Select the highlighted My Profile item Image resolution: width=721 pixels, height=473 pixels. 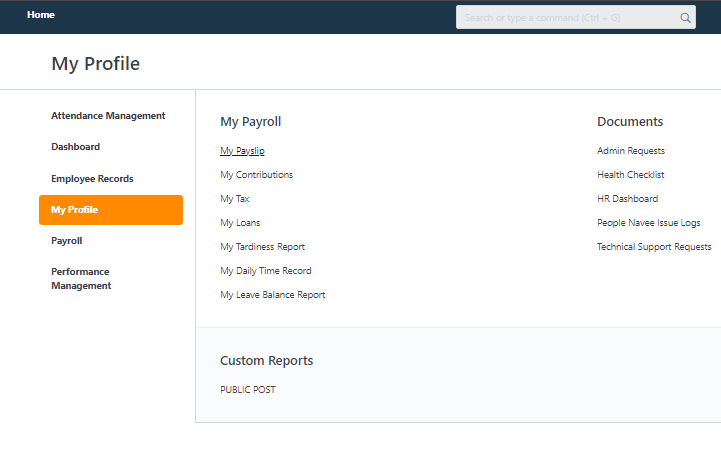(110, 210)
